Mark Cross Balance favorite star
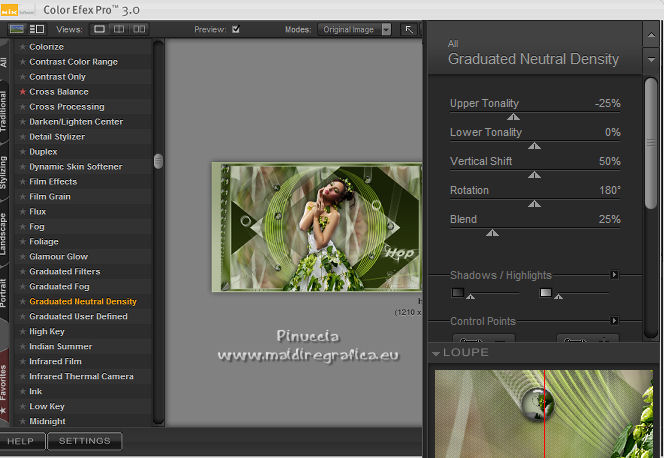Image resolution: width=664 pixels, height=458 pixels. [22, 92]
